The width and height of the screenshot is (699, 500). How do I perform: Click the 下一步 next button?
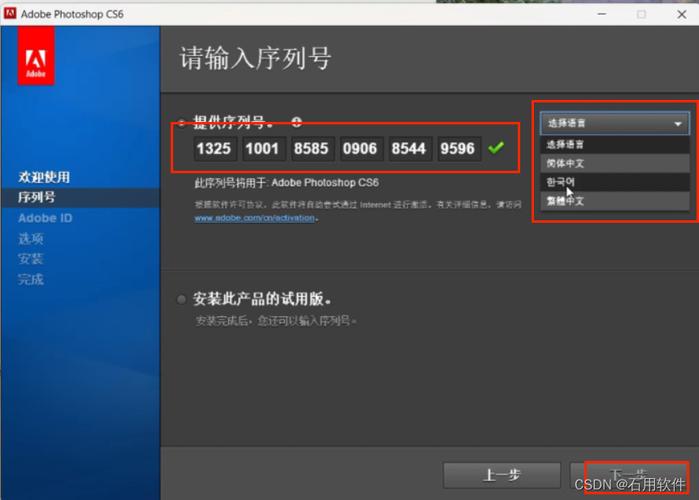click(x=629, y=475)
